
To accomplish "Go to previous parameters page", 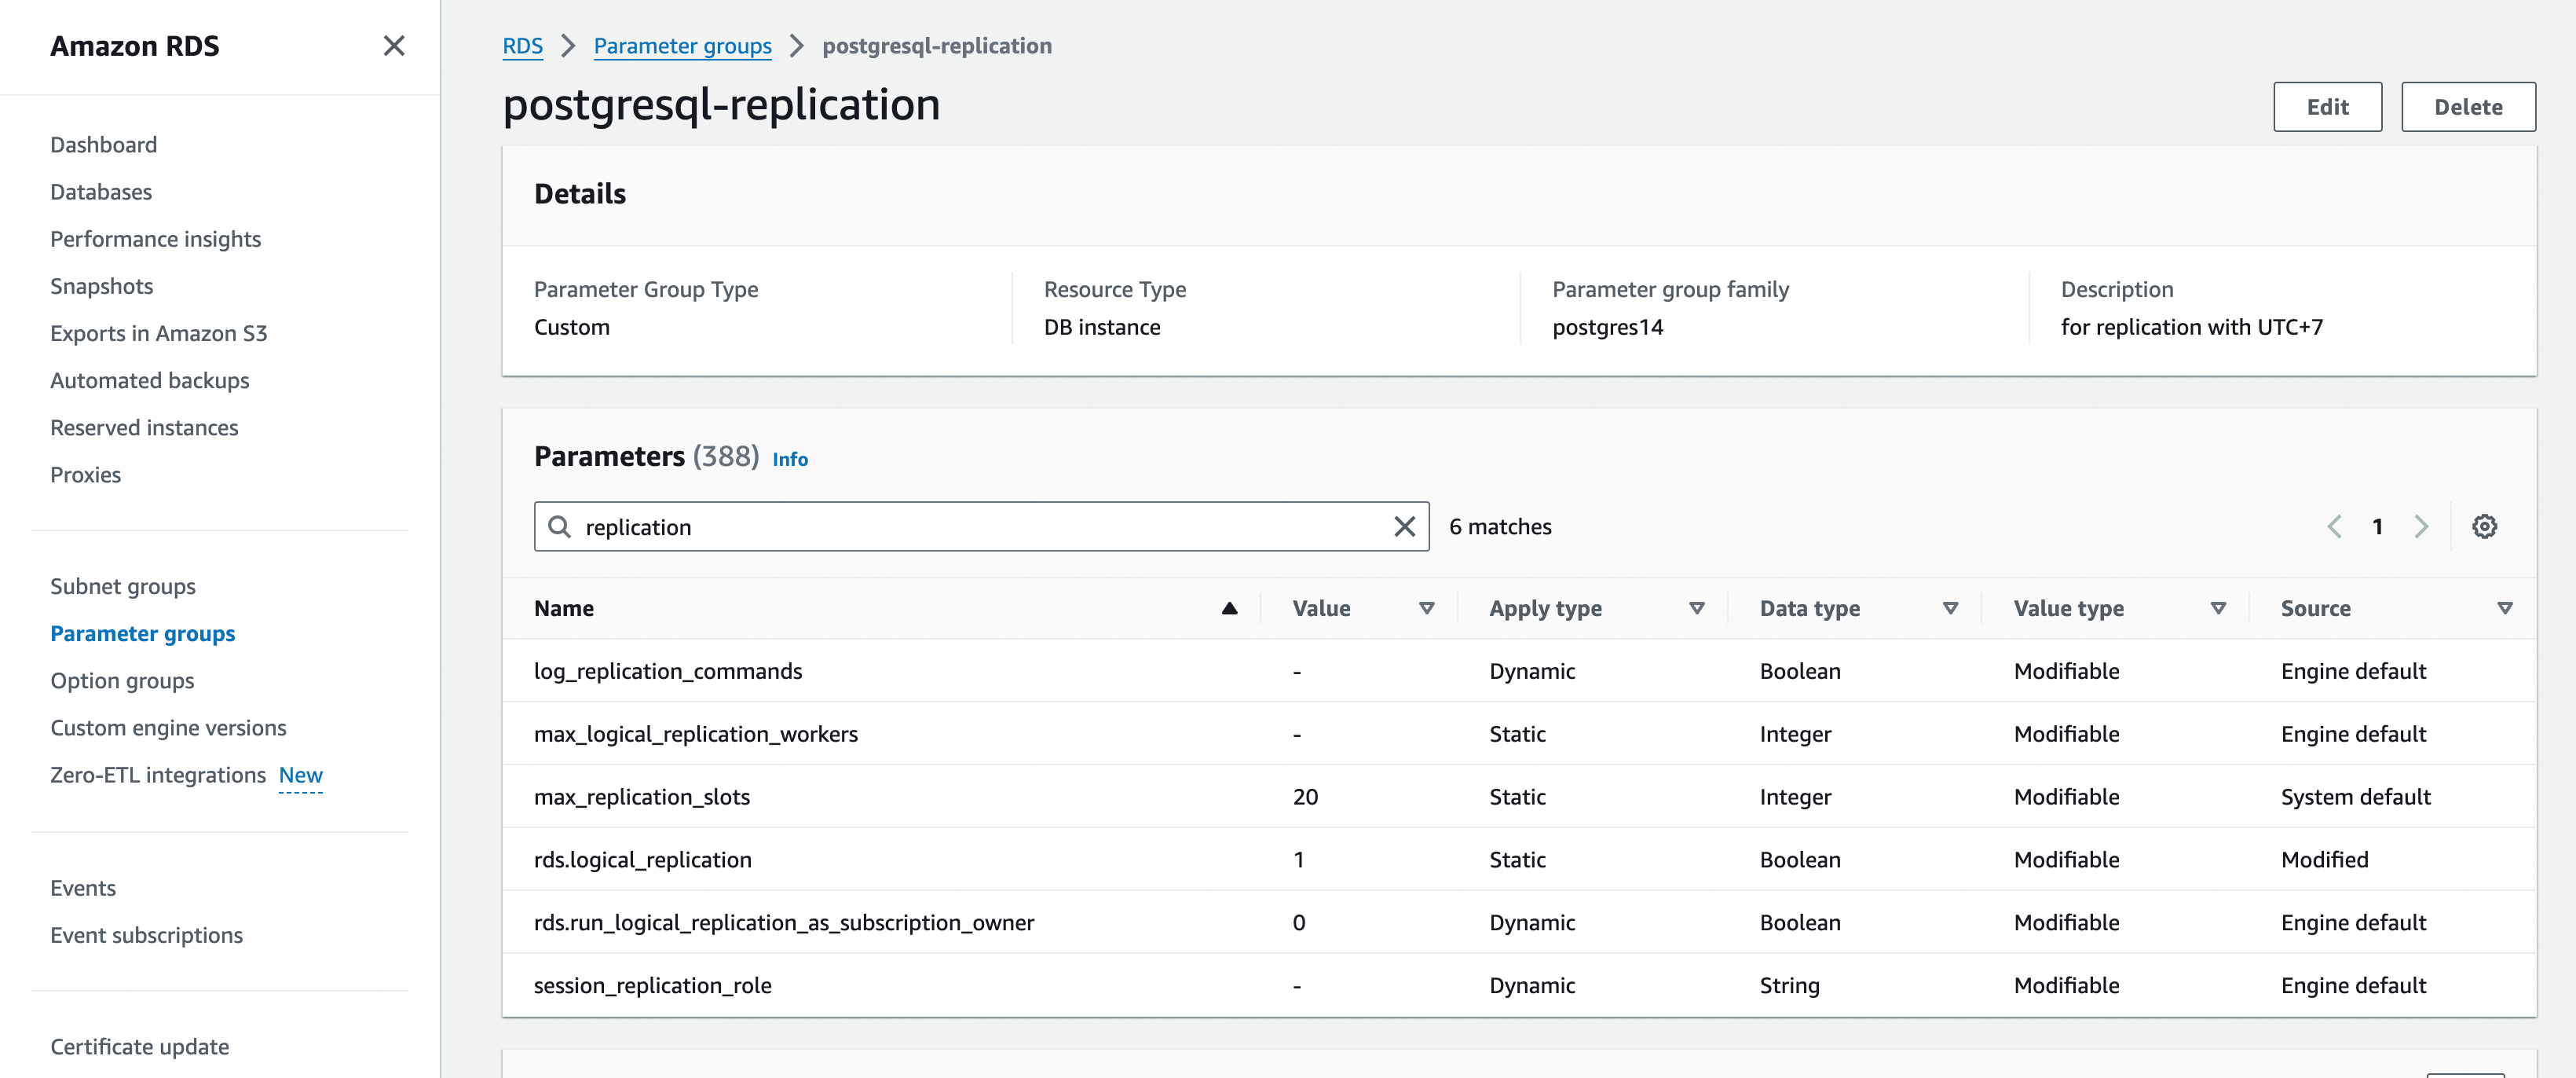I will tap(2334, 526).
